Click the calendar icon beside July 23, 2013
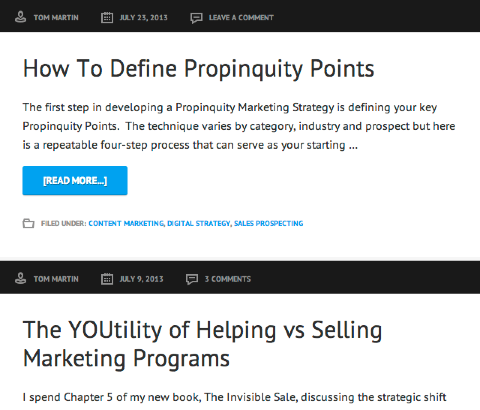The image size is (480, 410). pyautogui.click(x=107, y=17)
